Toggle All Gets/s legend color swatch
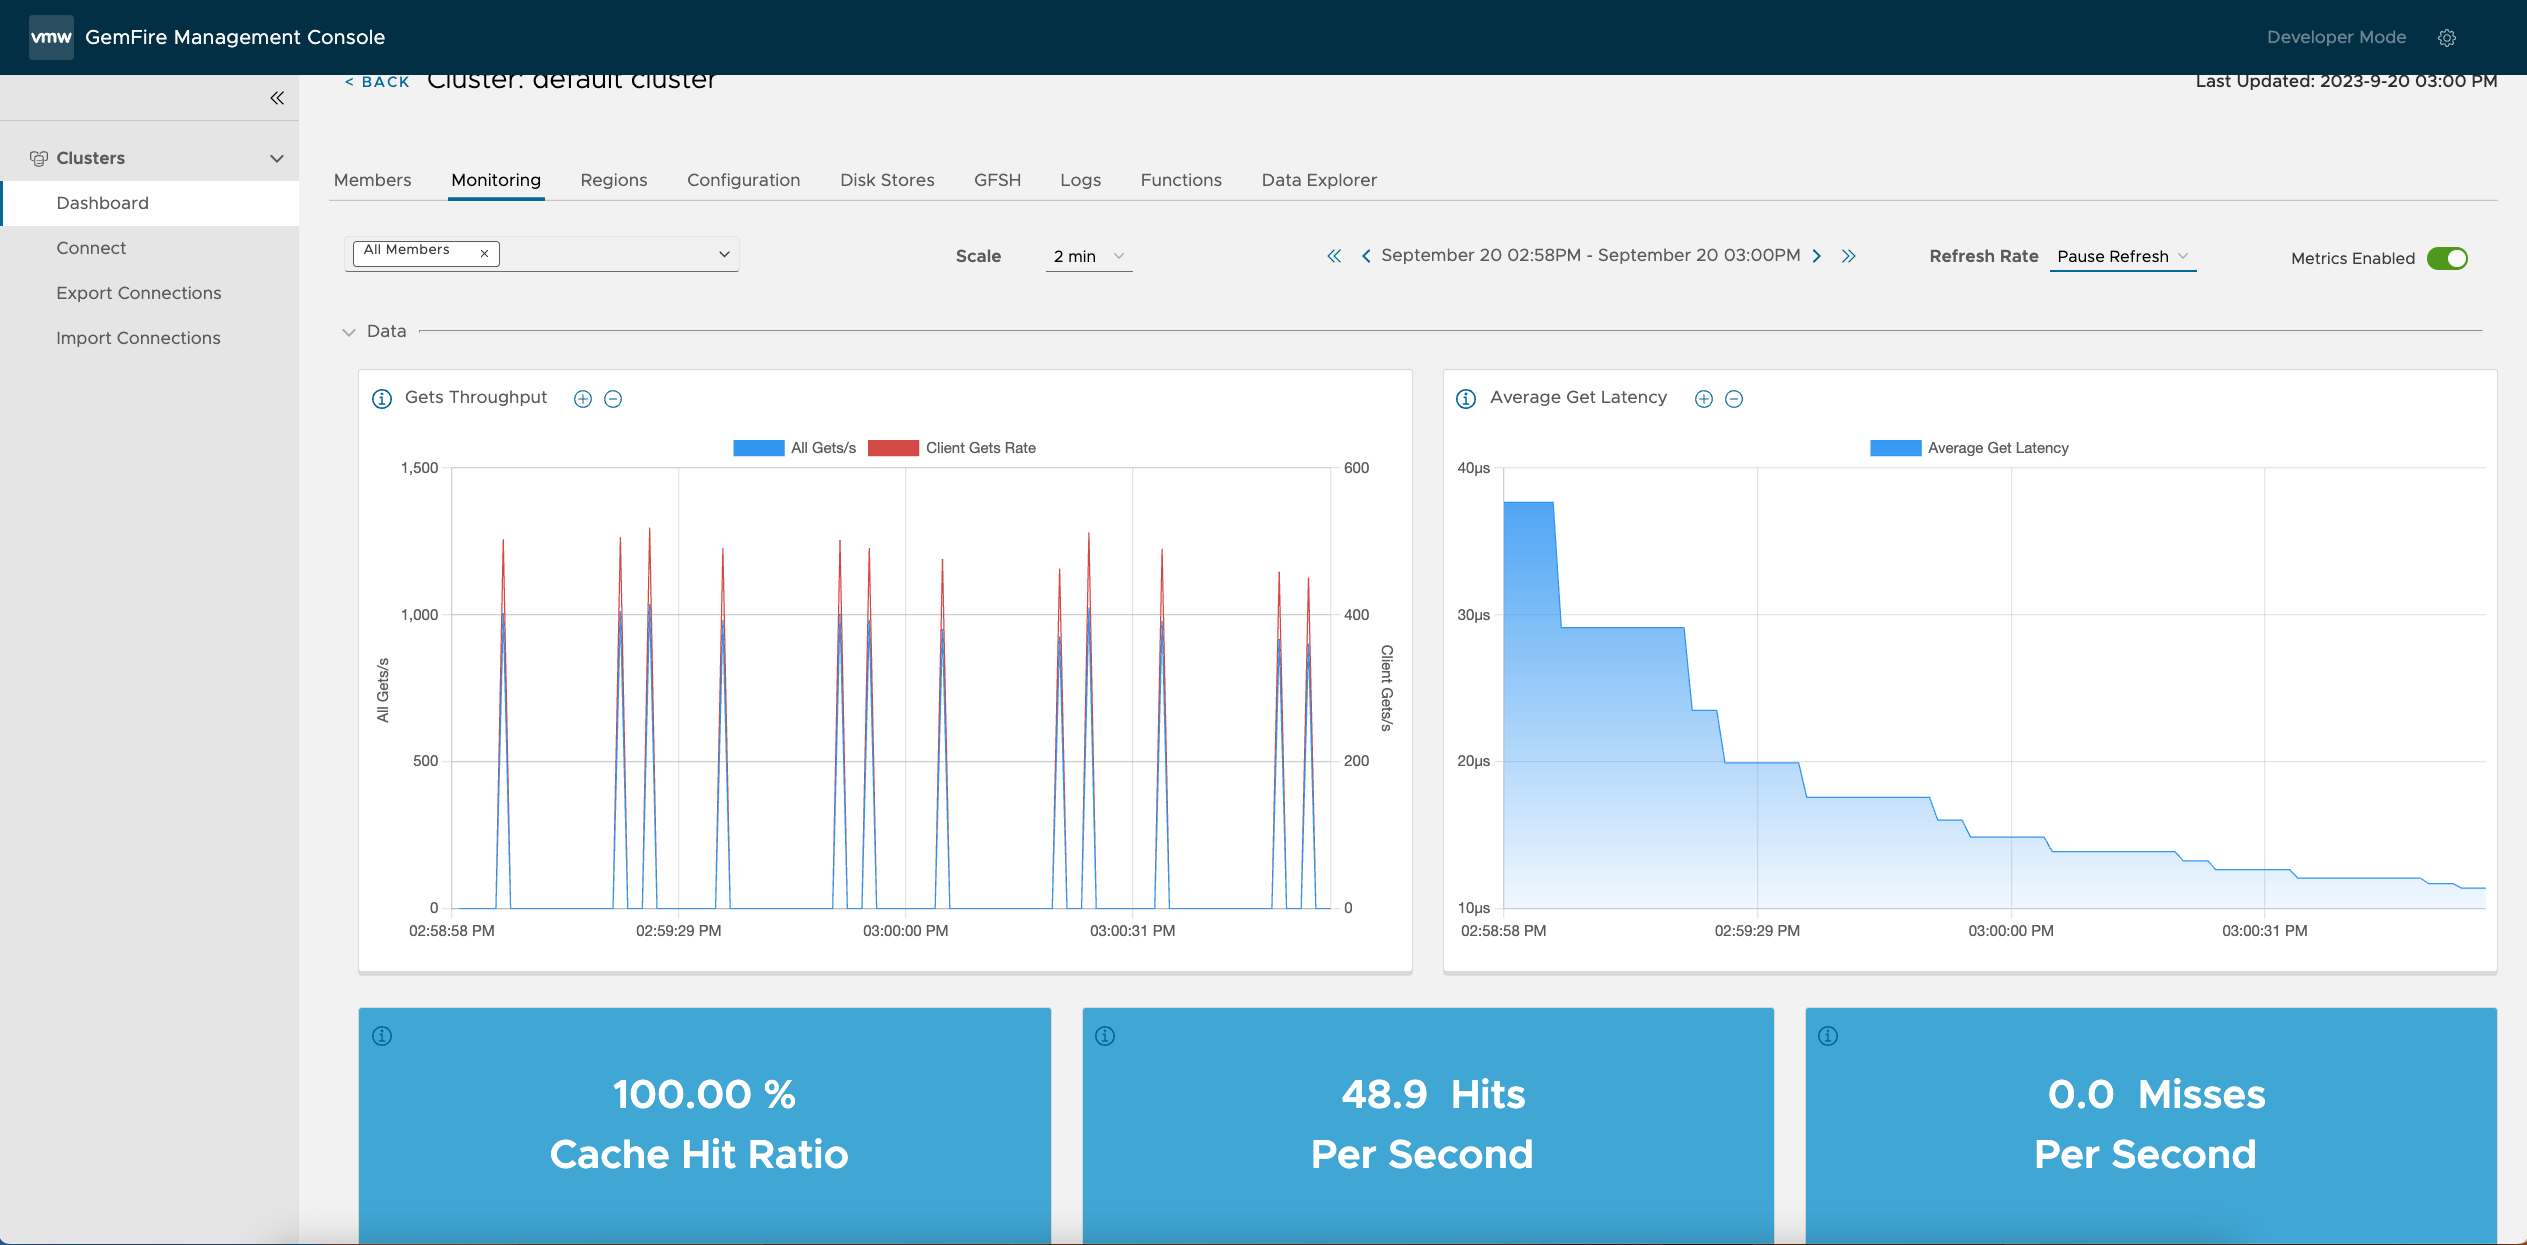The image size is (2527, 1245). 758,448
